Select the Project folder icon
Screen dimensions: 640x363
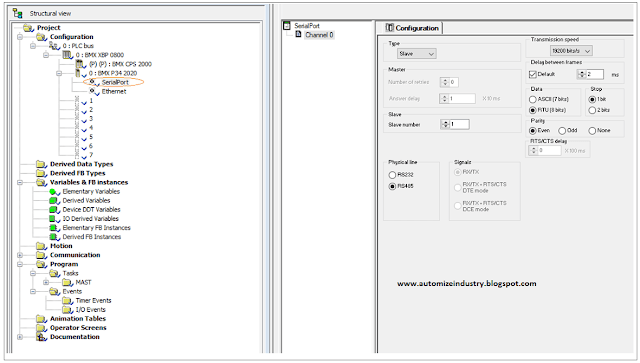(29, 28)
